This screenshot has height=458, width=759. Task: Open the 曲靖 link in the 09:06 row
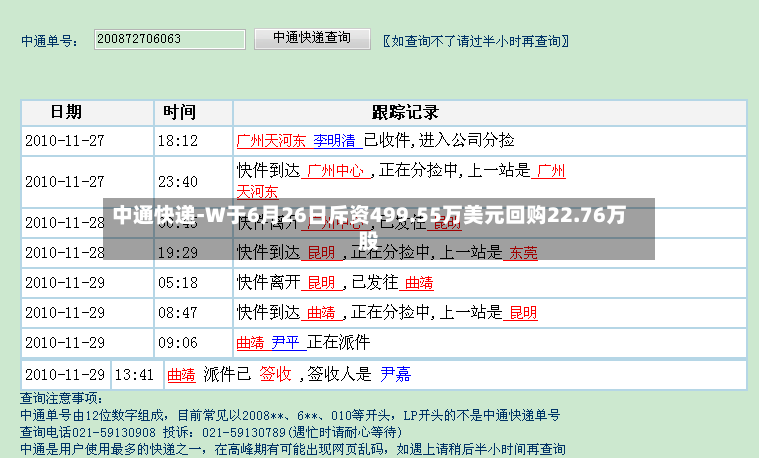click(x=250, y=342)
